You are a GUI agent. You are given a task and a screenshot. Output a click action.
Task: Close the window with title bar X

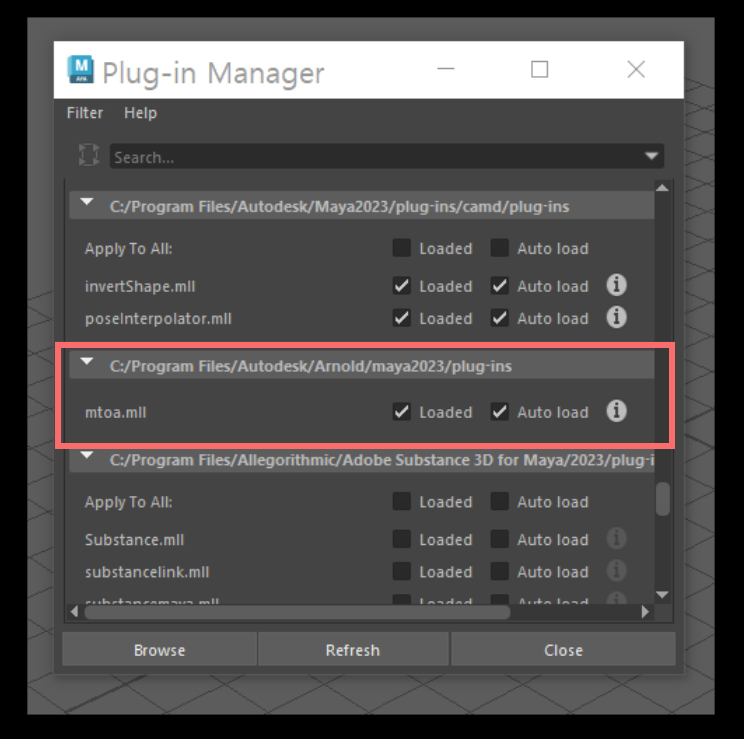[x=636, y=69]
